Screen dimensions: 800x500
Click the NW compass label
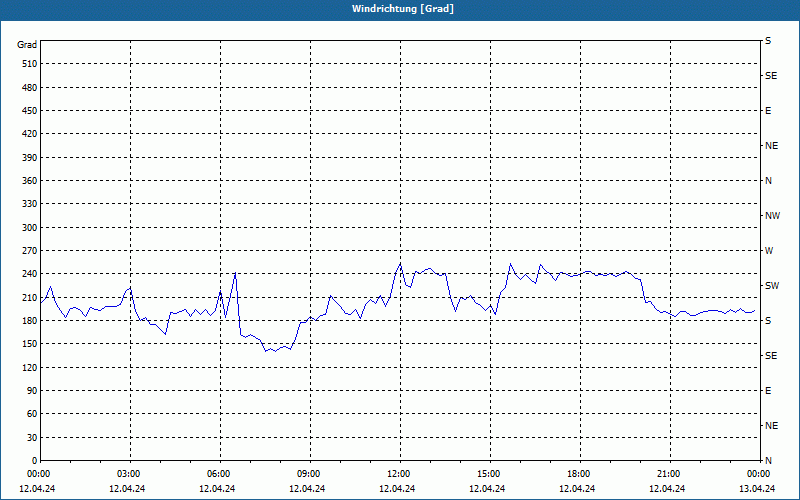pos(772,216)
